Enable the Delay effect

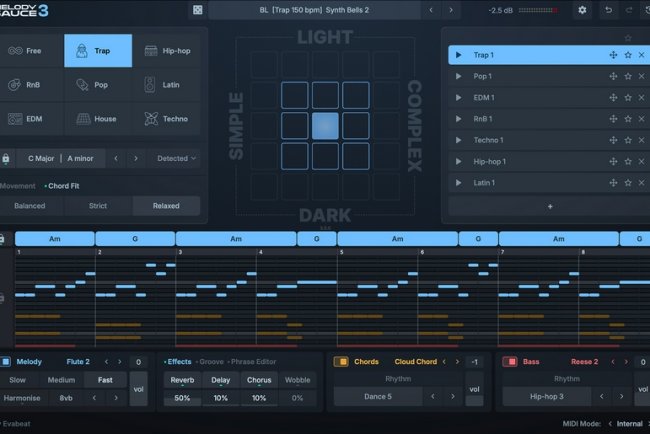(221, 380)
